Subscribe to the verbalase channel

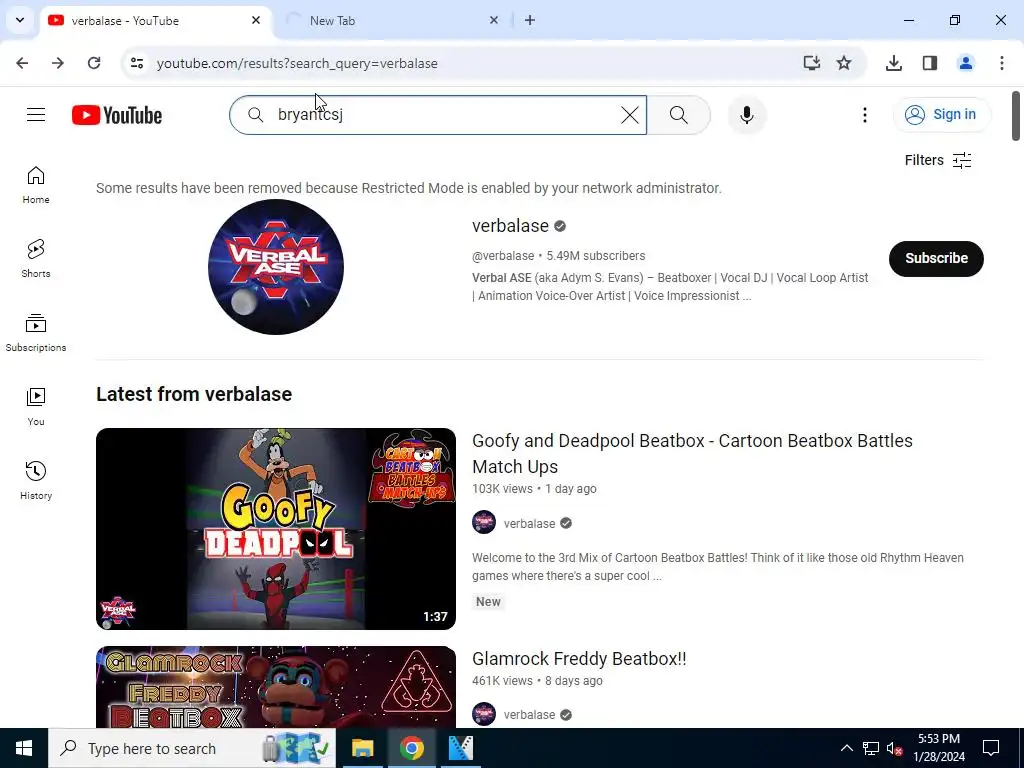tap(936, 258)
